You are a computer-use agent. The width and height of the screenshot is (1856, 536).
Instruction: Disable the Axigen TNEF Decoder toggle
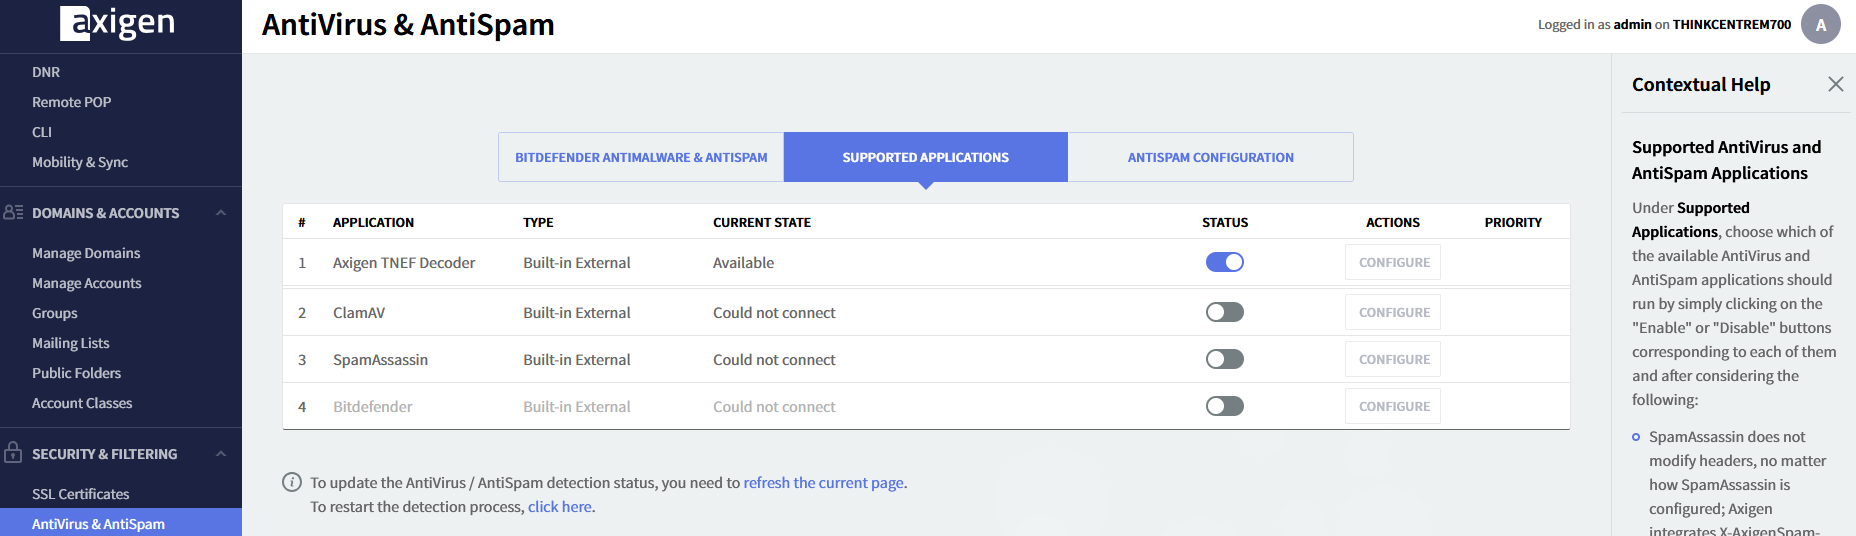tap(1224, 262)
